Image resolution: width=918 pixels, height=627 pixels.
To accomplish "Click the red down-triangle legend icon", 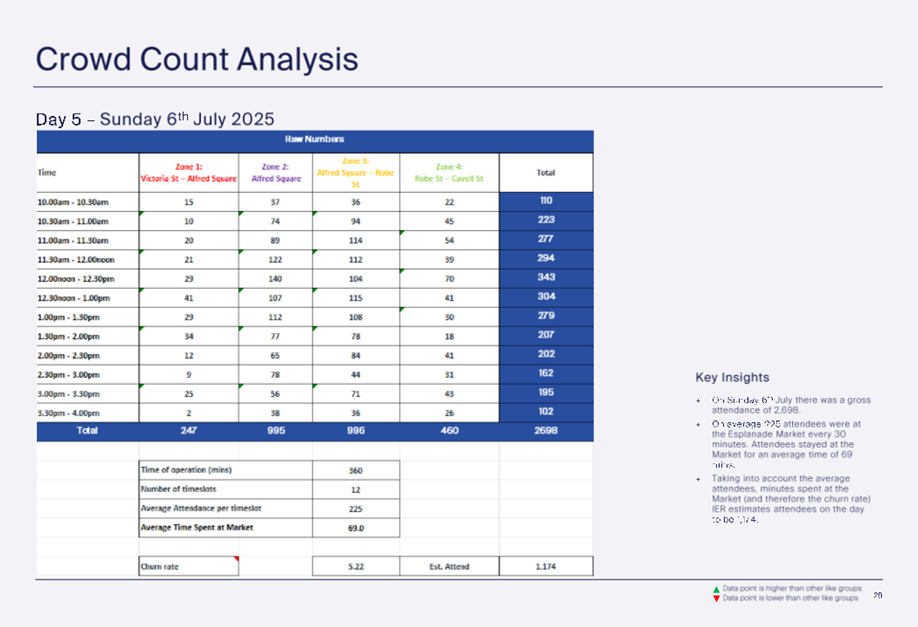I will [715, 598].
